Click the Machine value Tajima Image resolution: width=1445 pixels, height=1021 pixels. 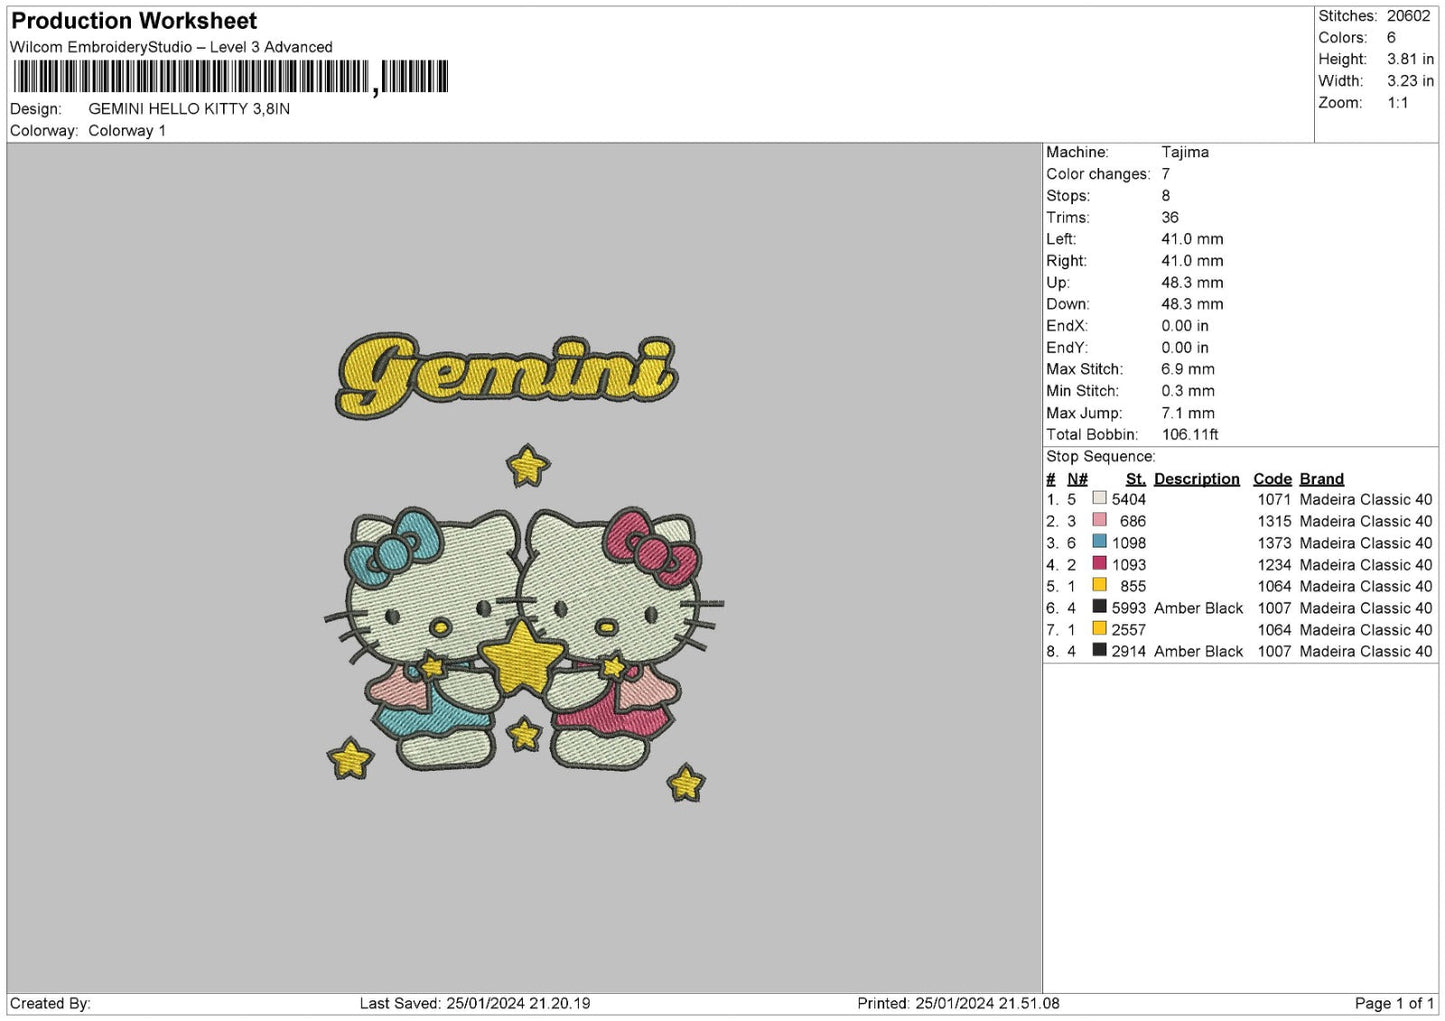click(x=1185, y=152)
